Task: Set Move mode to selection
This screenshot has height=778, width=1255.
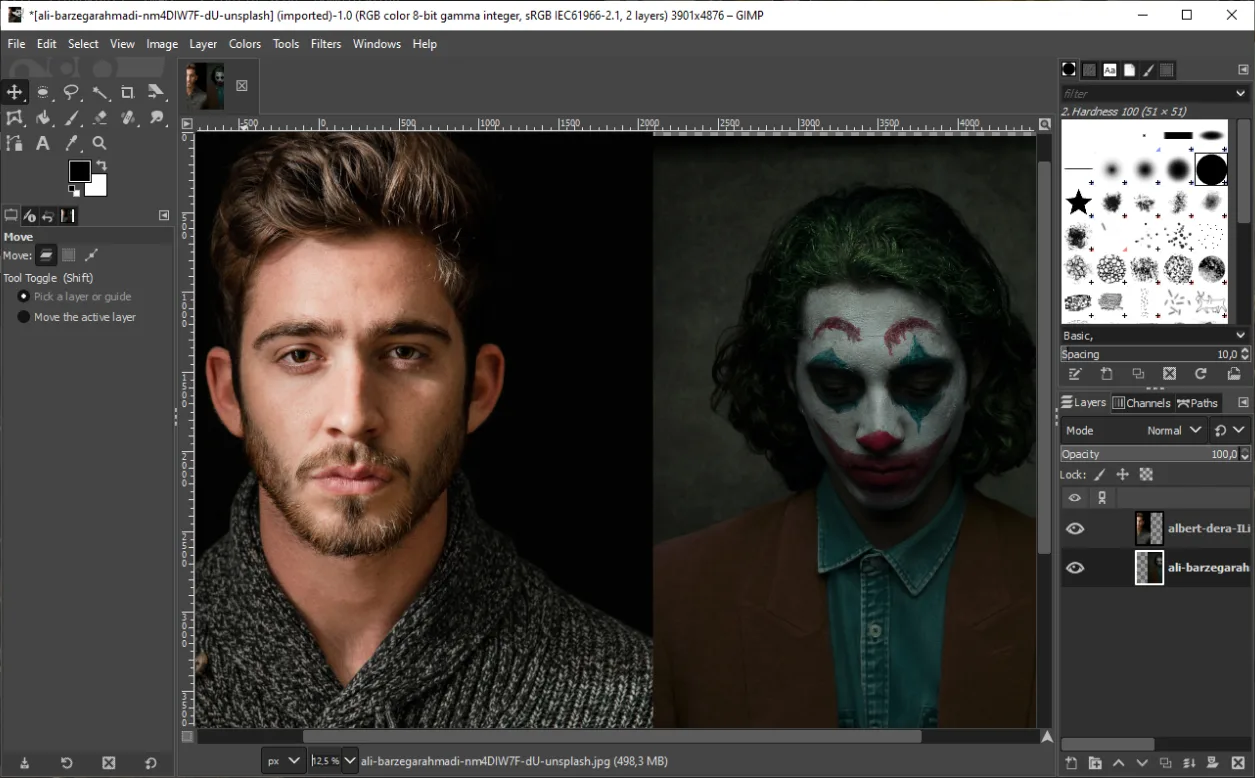Action: click(x=69, y=255)
